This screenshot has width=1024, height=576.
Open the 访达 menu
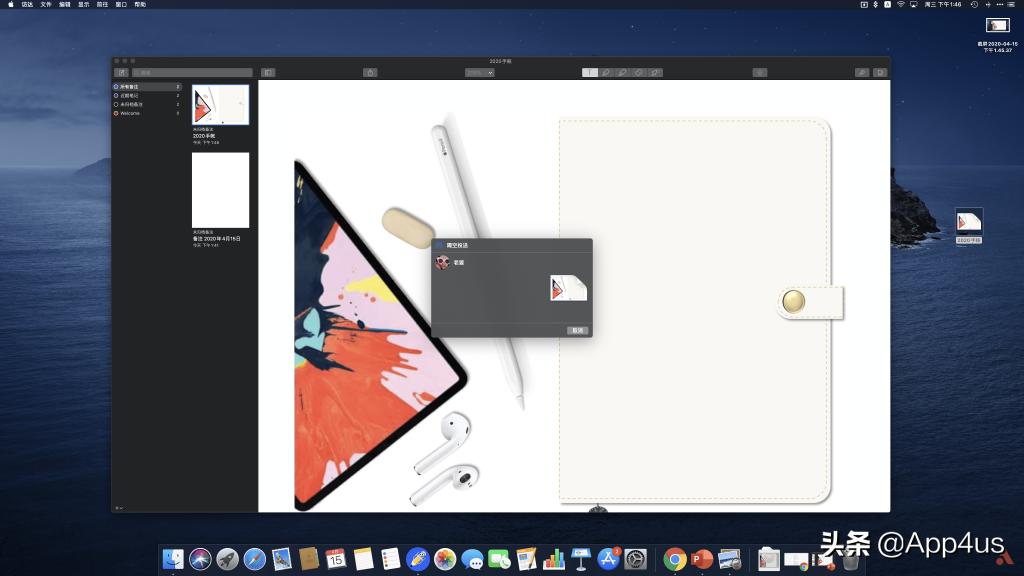[27, 5]
